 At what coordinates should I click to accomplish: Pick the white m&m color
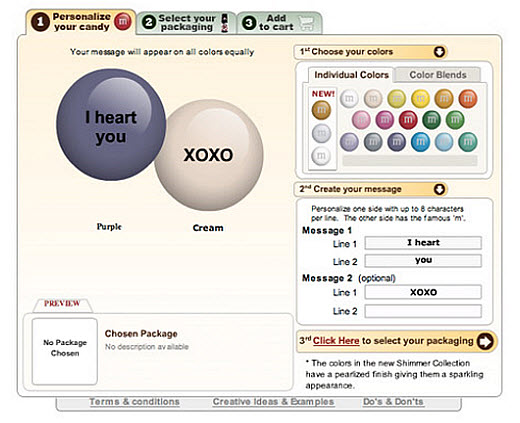click(349, 98)
